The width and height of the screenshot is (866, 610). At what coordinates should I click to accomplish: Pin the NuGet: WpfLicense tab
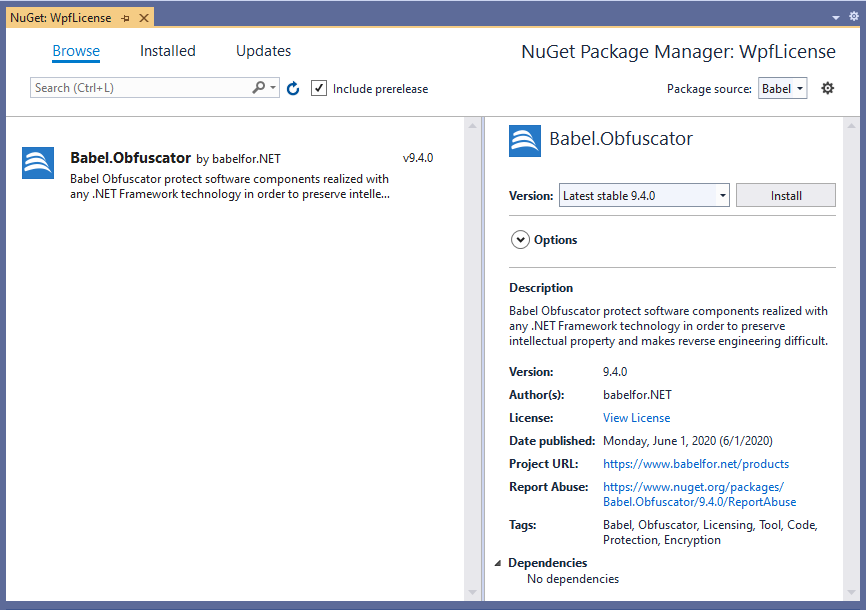coord(125,18)
